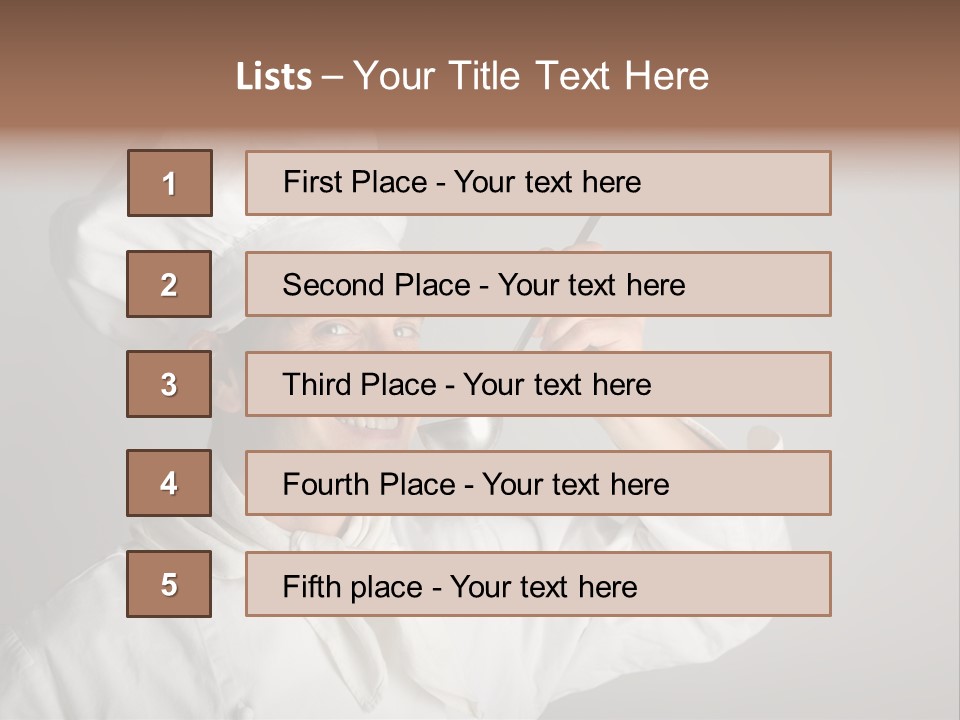Click the 'First Place - Your text here' field
The width and height of the screenshot is (960, 720).
538,183
